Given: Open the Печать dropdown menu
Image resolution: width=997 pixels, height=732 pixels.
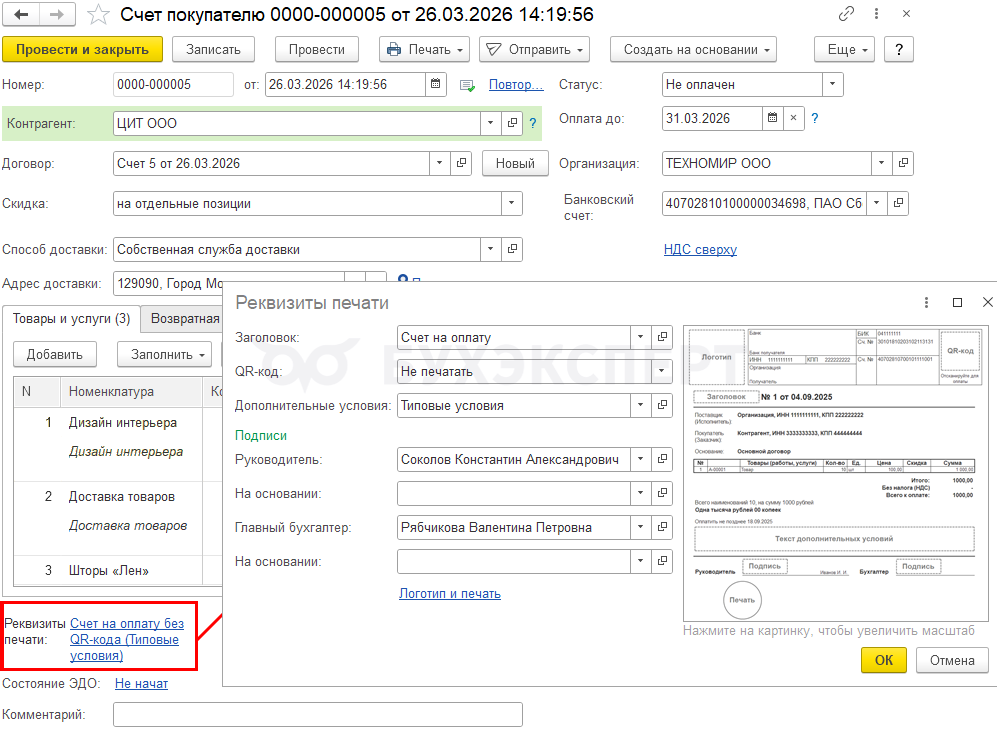Looking at the screenshot, I should pyautogui.click(x=425, y=49).
